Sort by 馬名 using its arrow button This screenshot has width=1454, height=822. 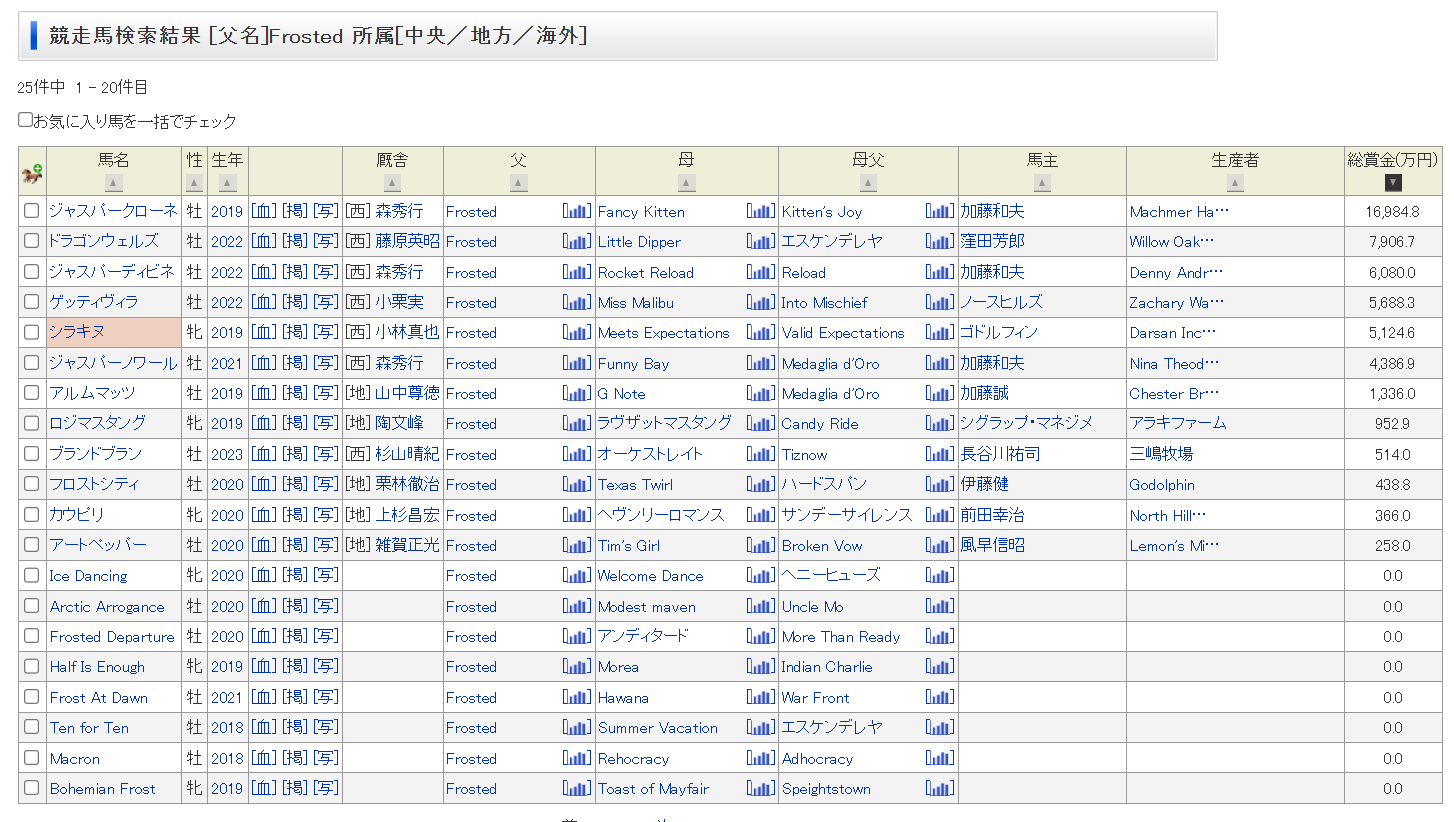pyautogui.click(x=114, y=183)
